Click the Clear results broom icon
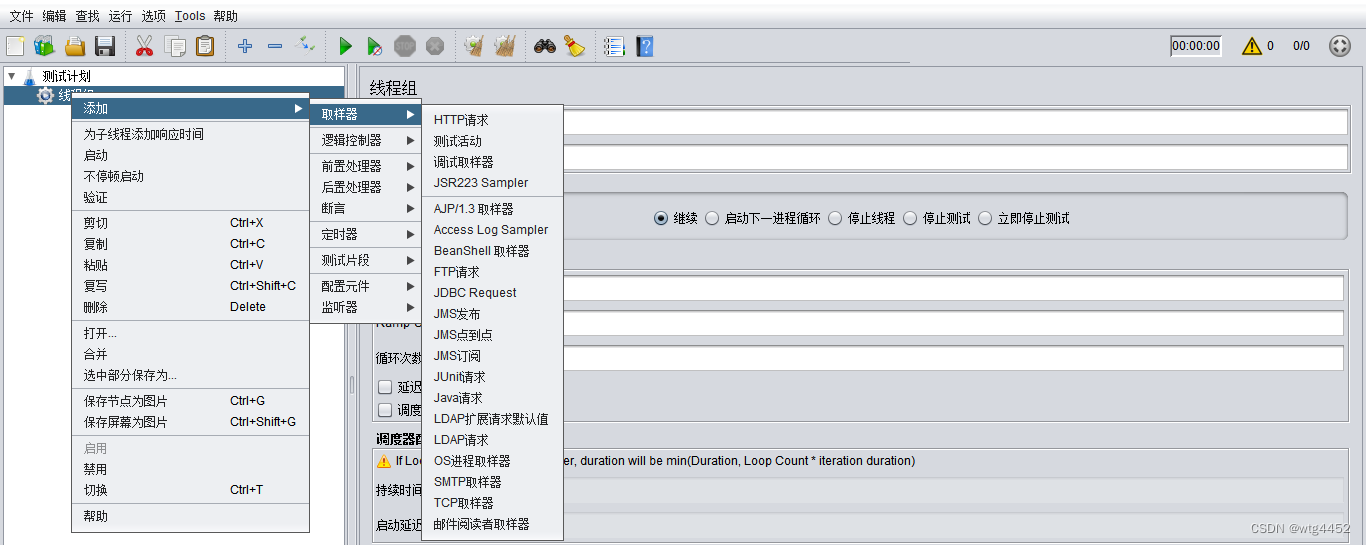 tap(474, 46)
